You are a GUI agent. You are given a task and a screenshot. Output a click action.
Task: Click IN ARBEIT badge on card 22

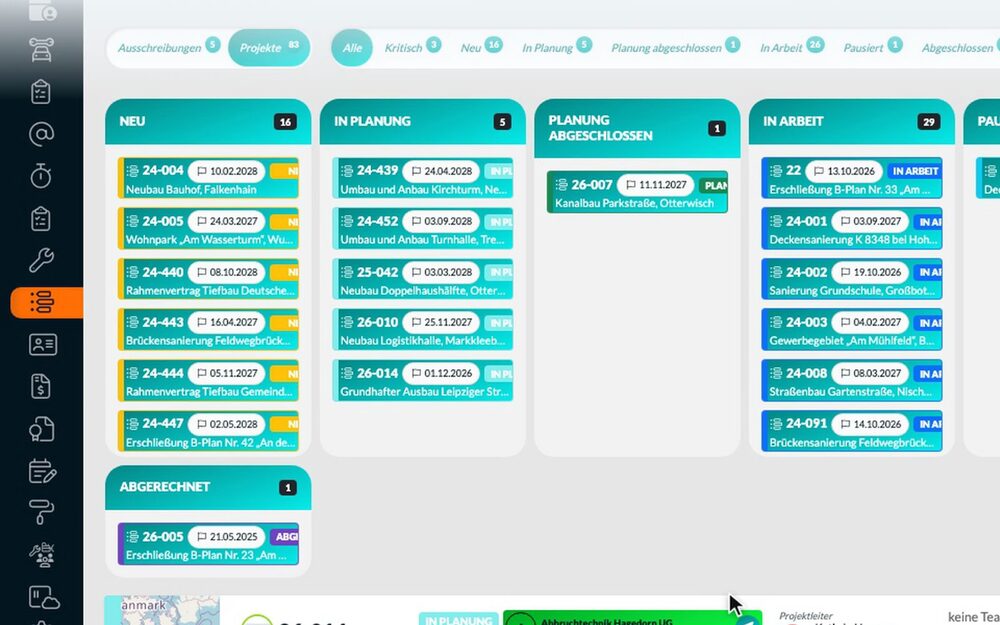pos(915,171)
